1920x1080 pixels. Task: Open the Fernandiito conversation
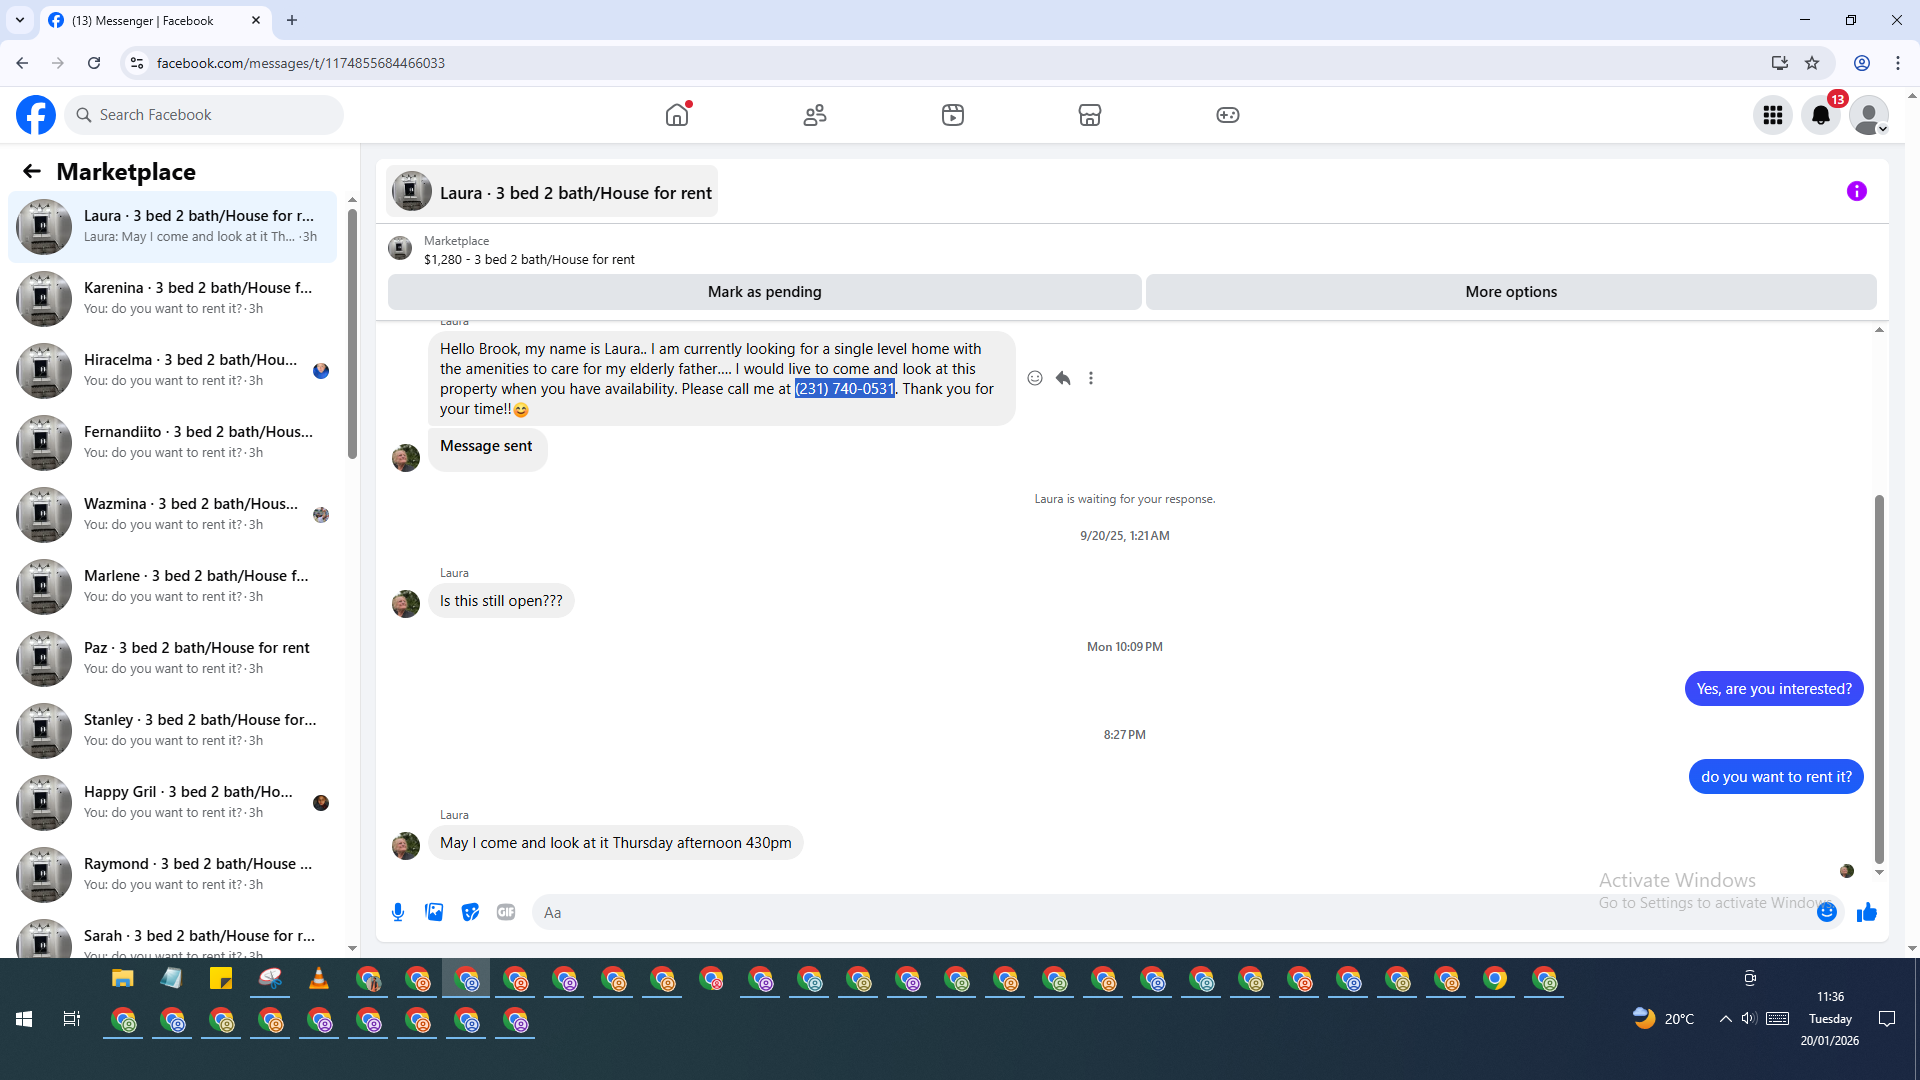[173, 443]
